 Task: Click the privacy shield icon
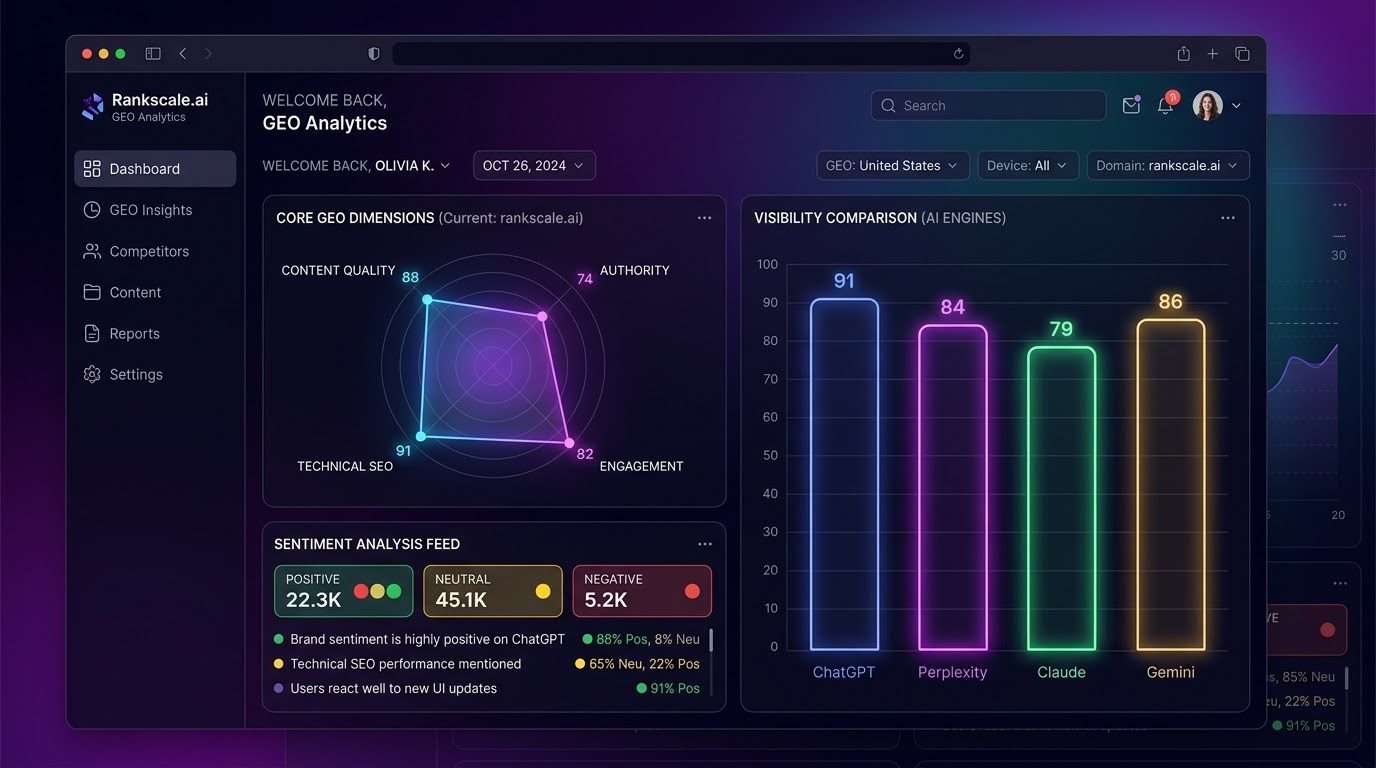(374, 54)
